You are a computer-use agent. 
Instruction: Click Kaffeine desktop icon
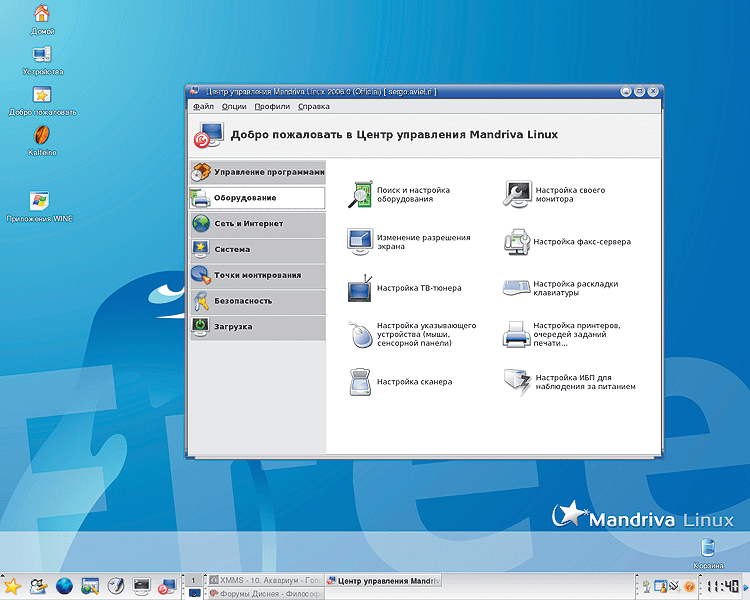point(42,142)
